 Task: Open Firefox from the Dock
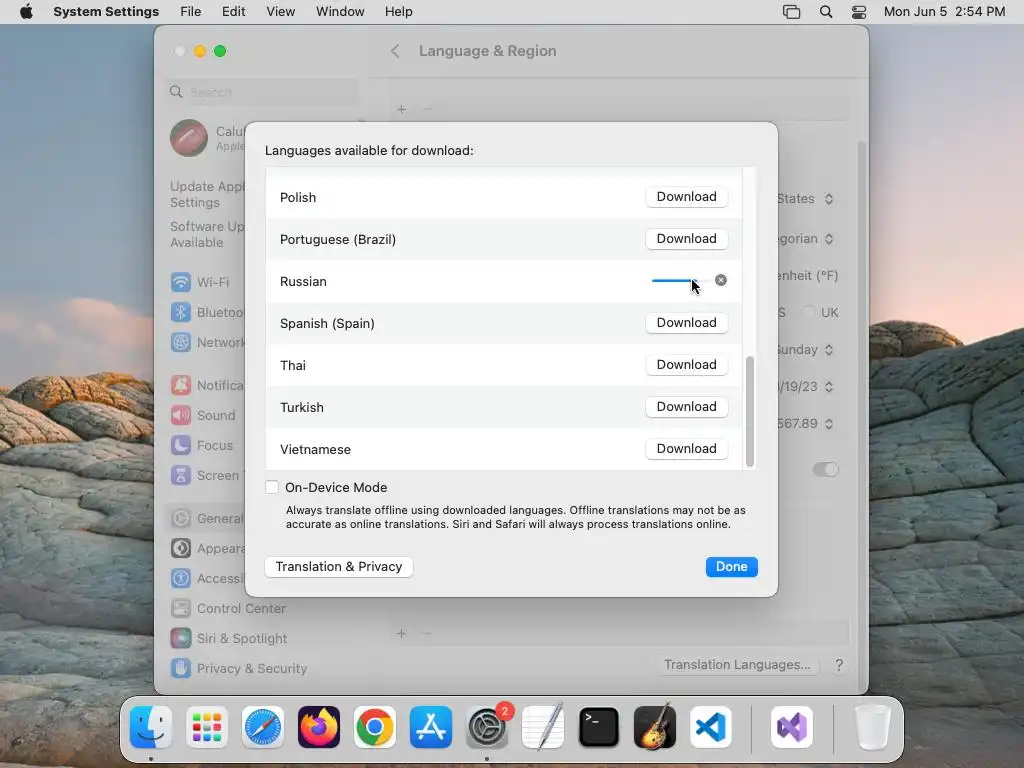point(319,727)
